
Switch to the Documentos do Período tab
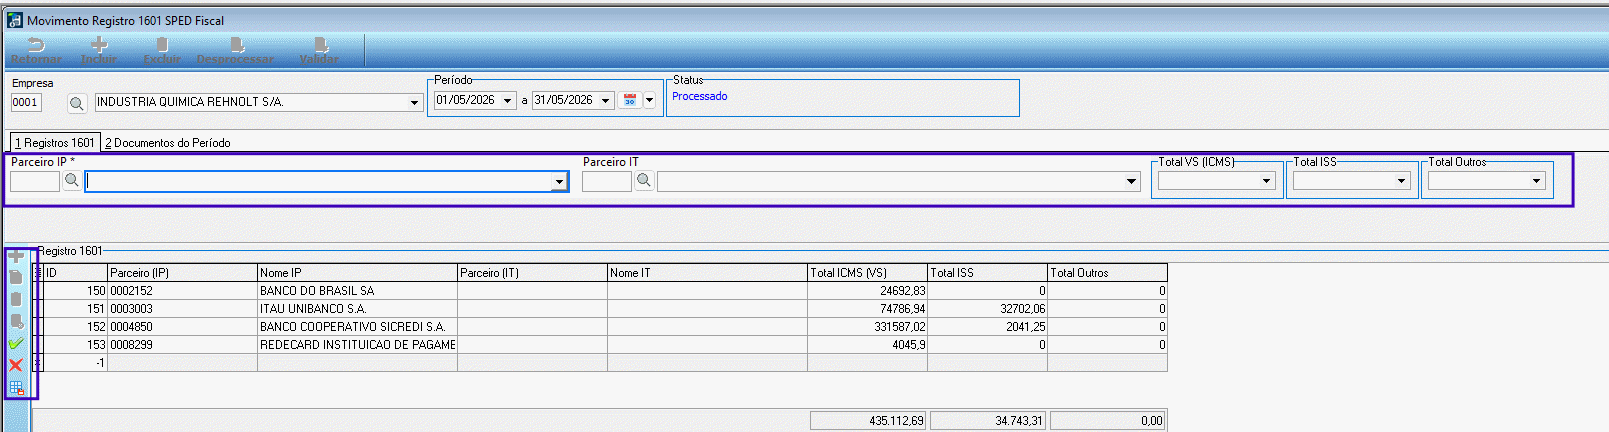[168, 143]
